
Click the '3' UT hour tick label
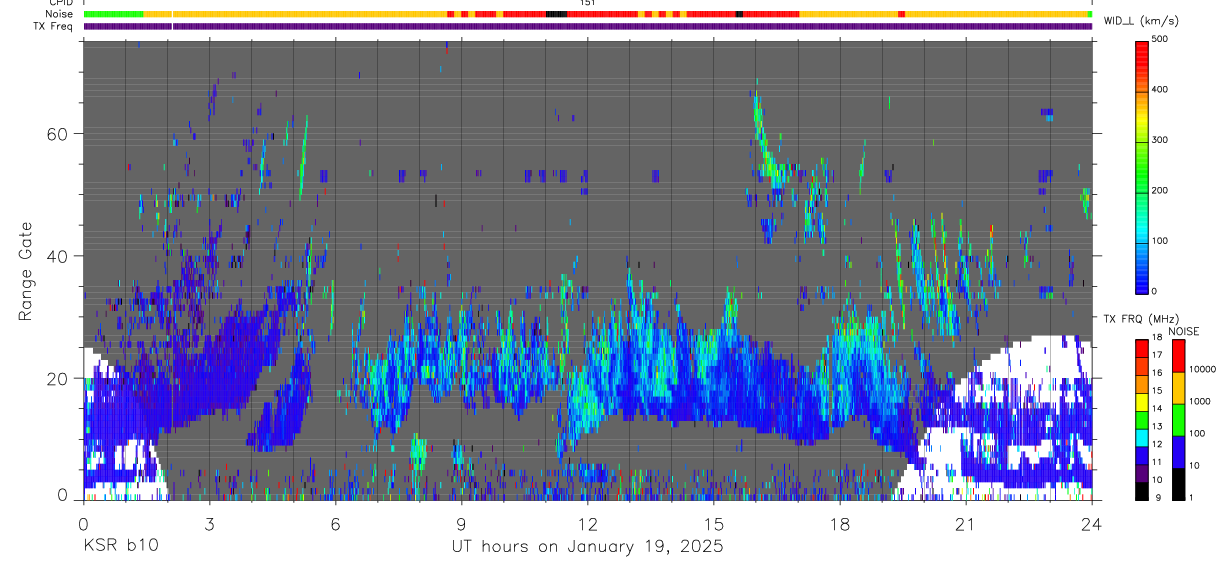coord(209,524)
